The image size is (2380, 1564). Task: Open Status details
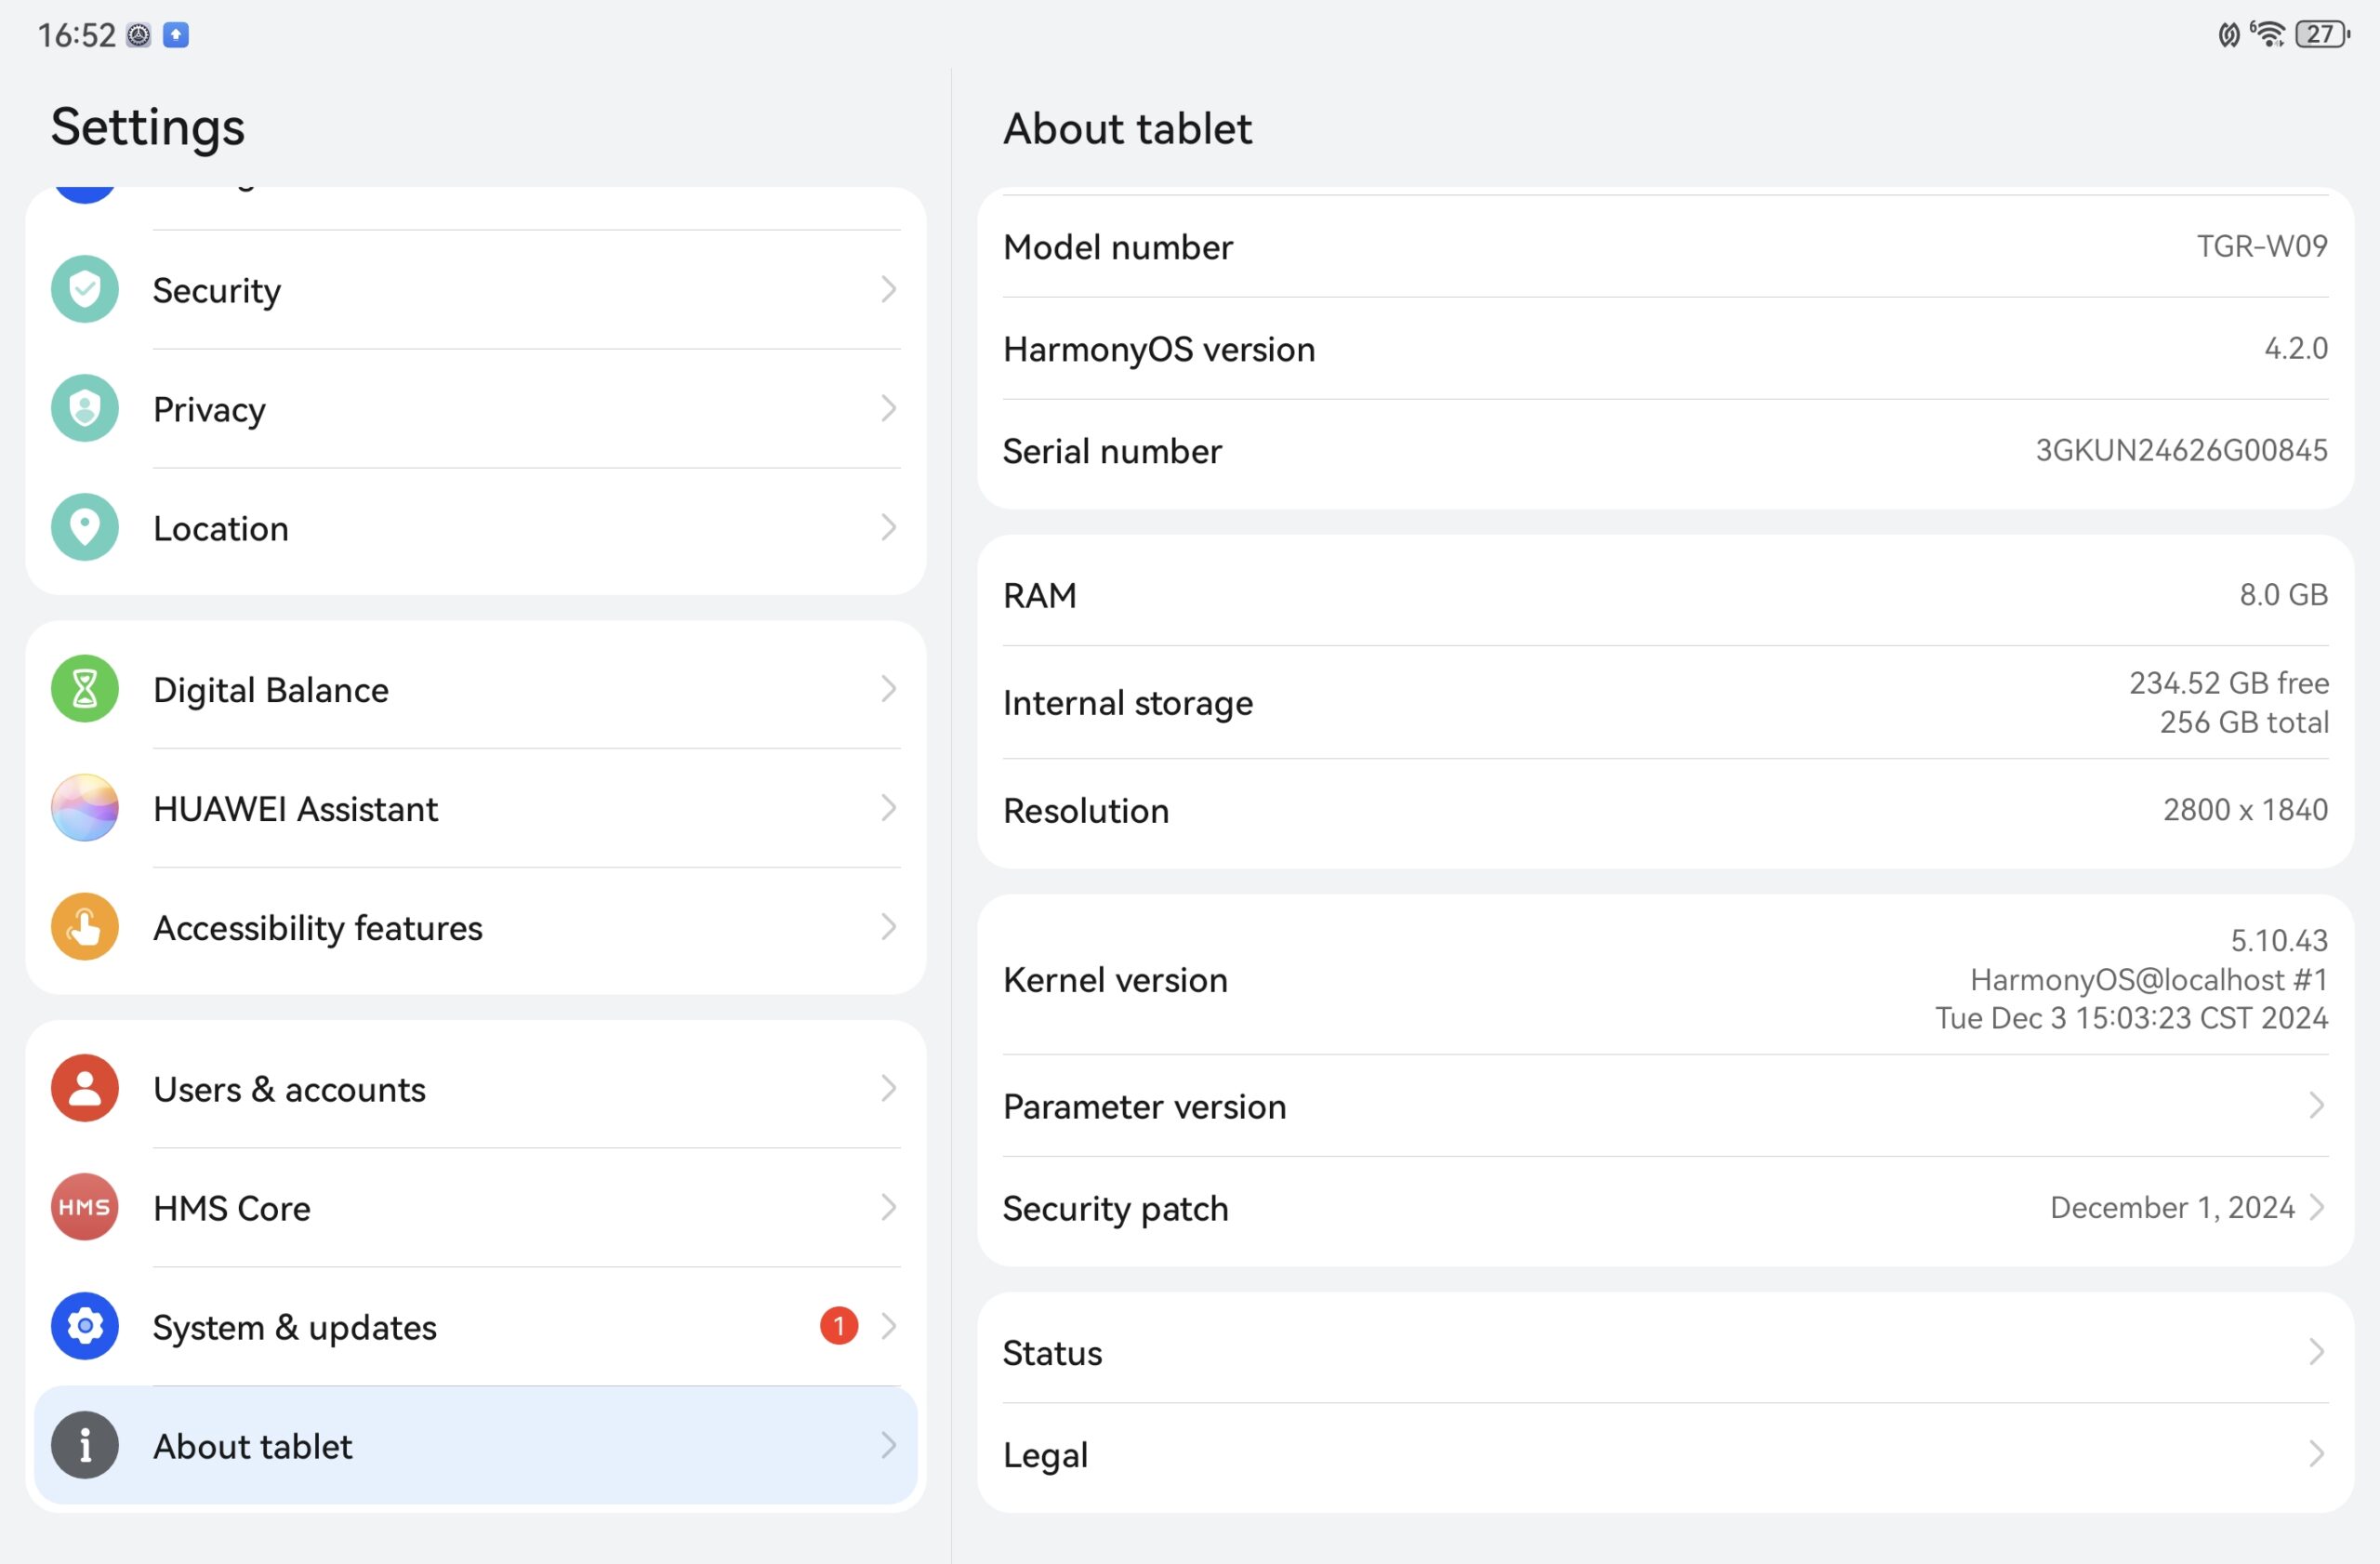[1666, 1352]
